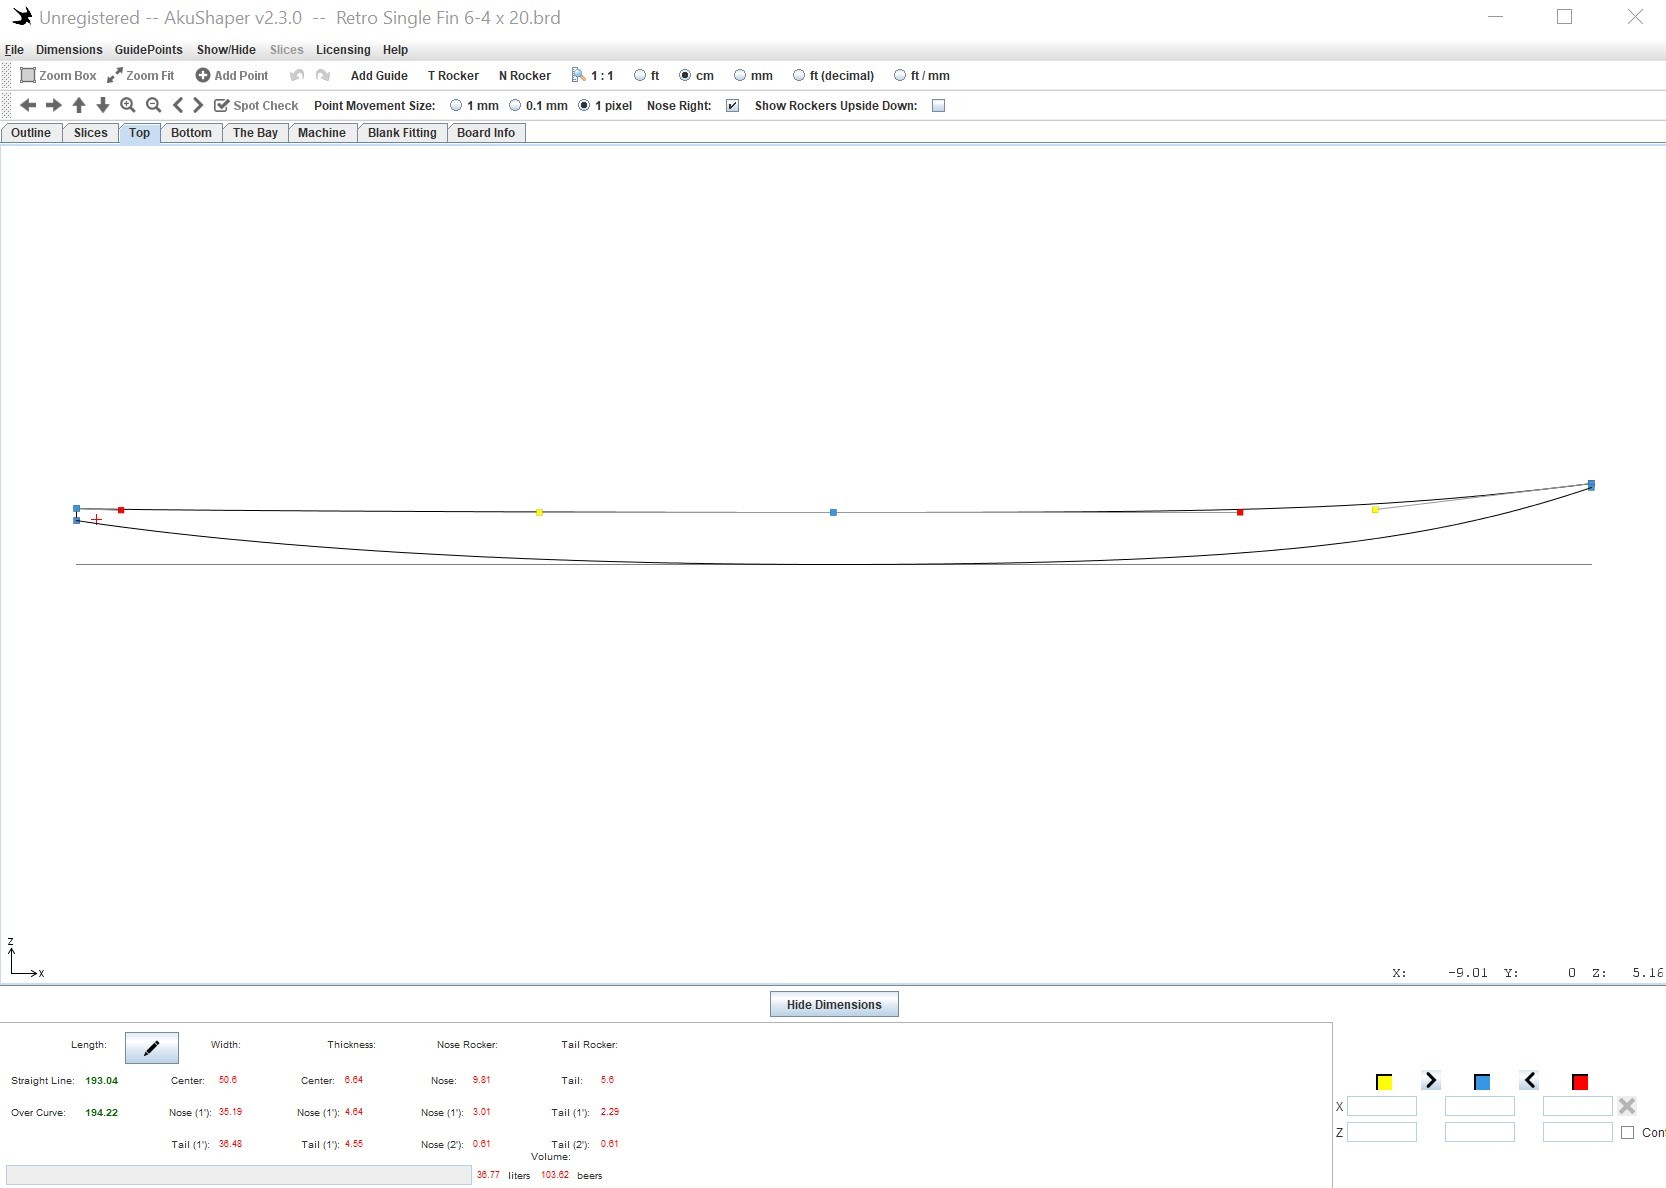Image resolution: width=1666 pixels, height=1188 pixels.
Task: Open the Machine tab
Action: tap(321, 133)
